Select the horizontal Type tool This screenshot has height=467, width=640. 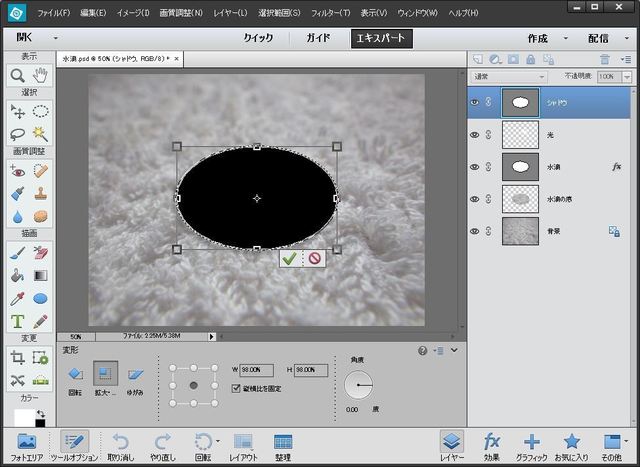point(18,321)
